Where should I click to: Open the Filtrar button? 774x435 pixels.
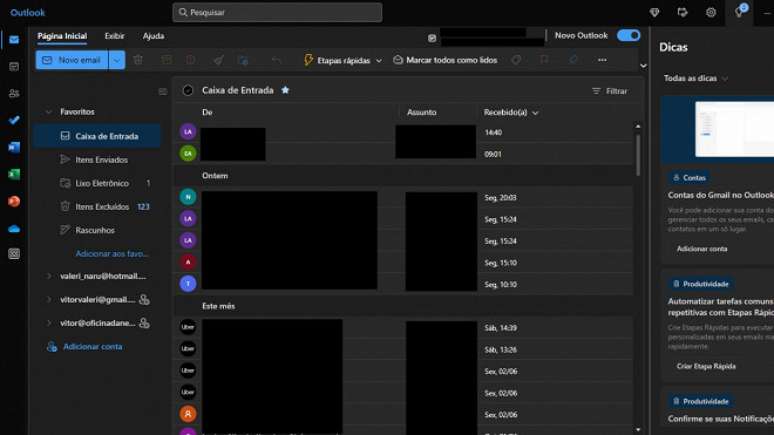(610, 91)
